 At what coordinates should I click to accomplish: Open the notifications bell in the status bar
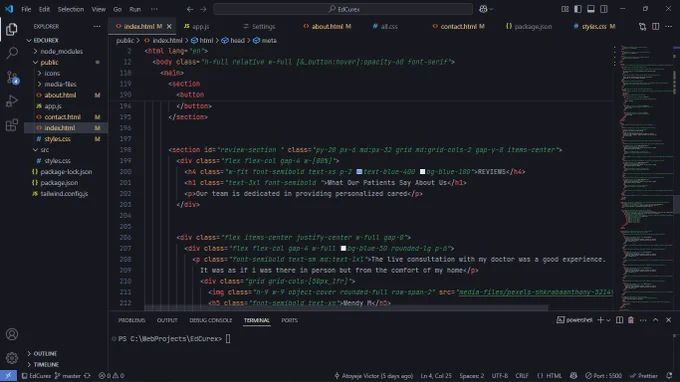point(669,375)
